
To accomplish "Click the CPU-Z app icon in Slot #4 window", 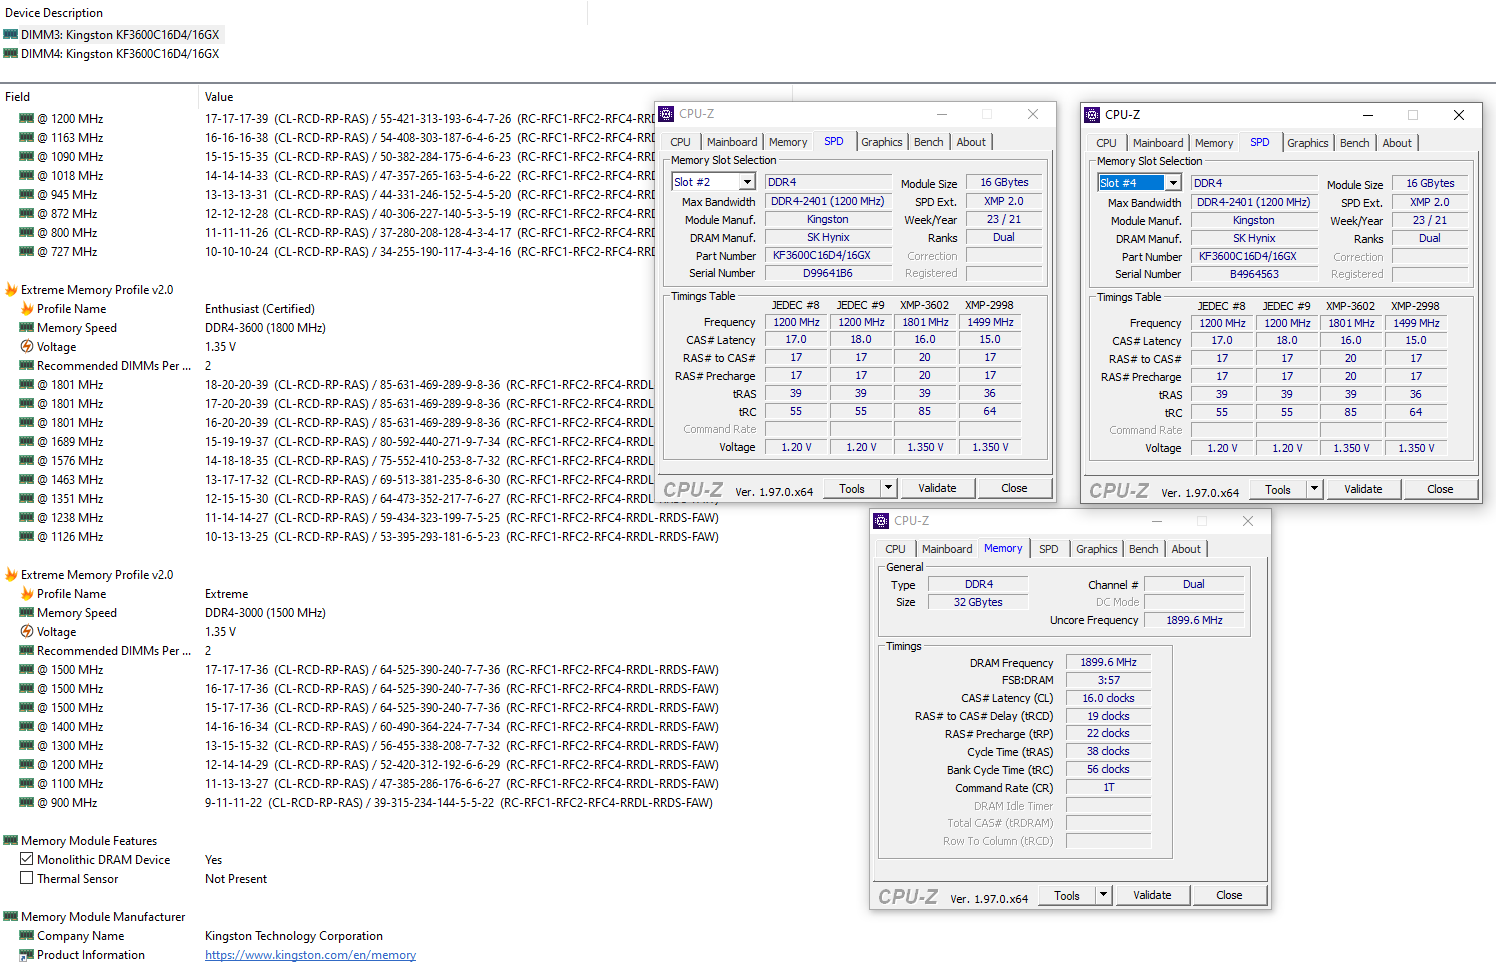I will (x=1092, y=115).
